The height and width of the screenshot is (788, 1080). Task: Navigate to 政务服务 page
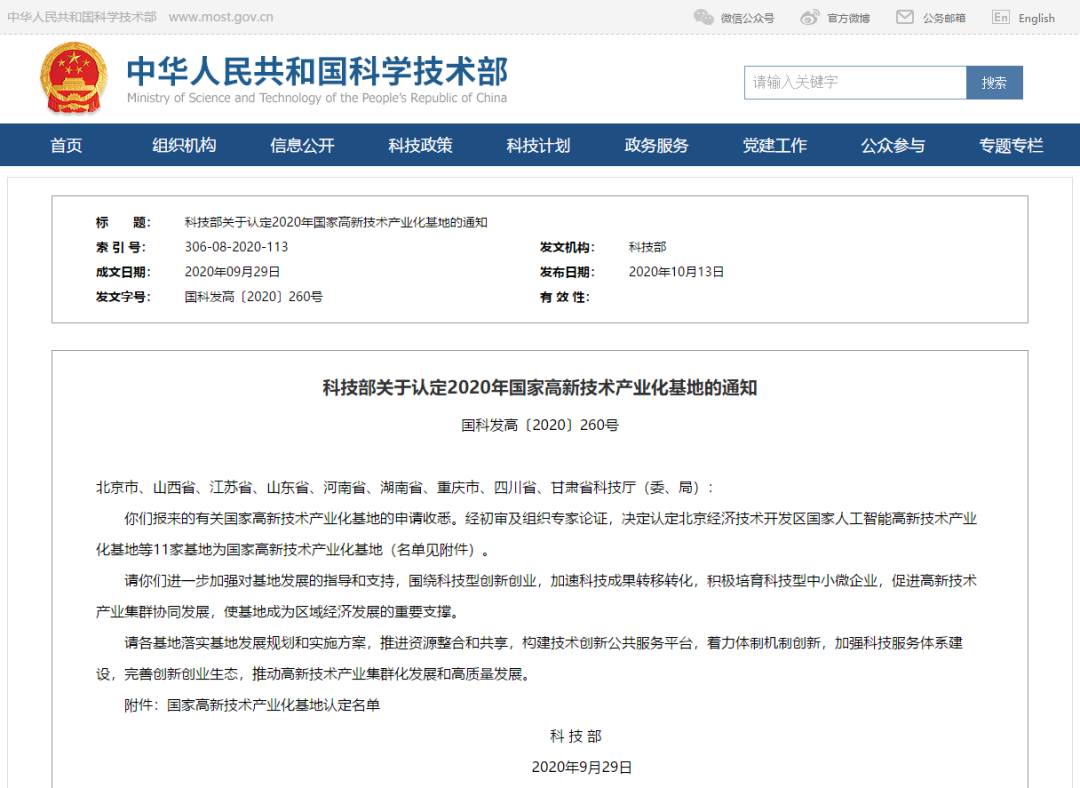pos(656,146)
